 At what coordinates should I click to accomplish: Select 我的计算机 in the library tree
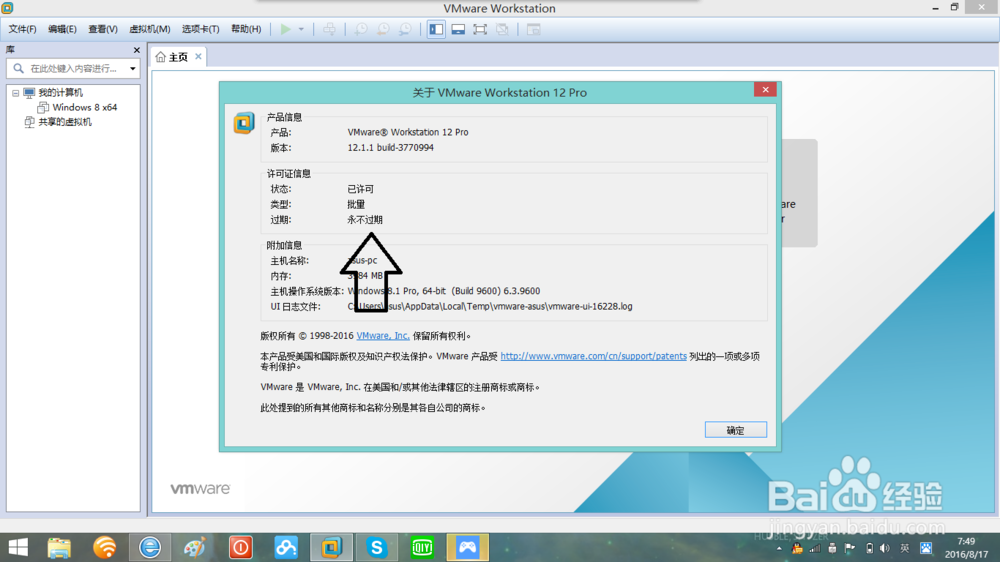tap(61, 93)
